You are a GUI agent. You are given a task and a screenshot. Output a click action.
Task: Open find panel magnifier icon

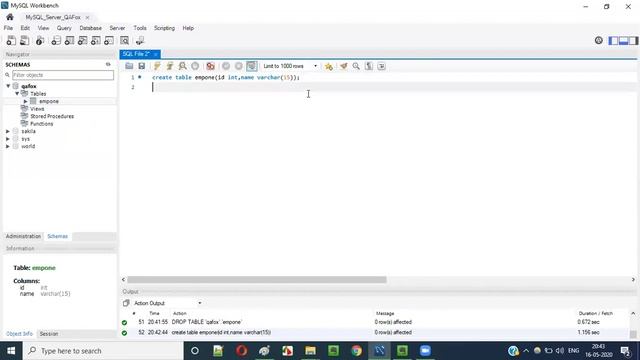point(356,66)
